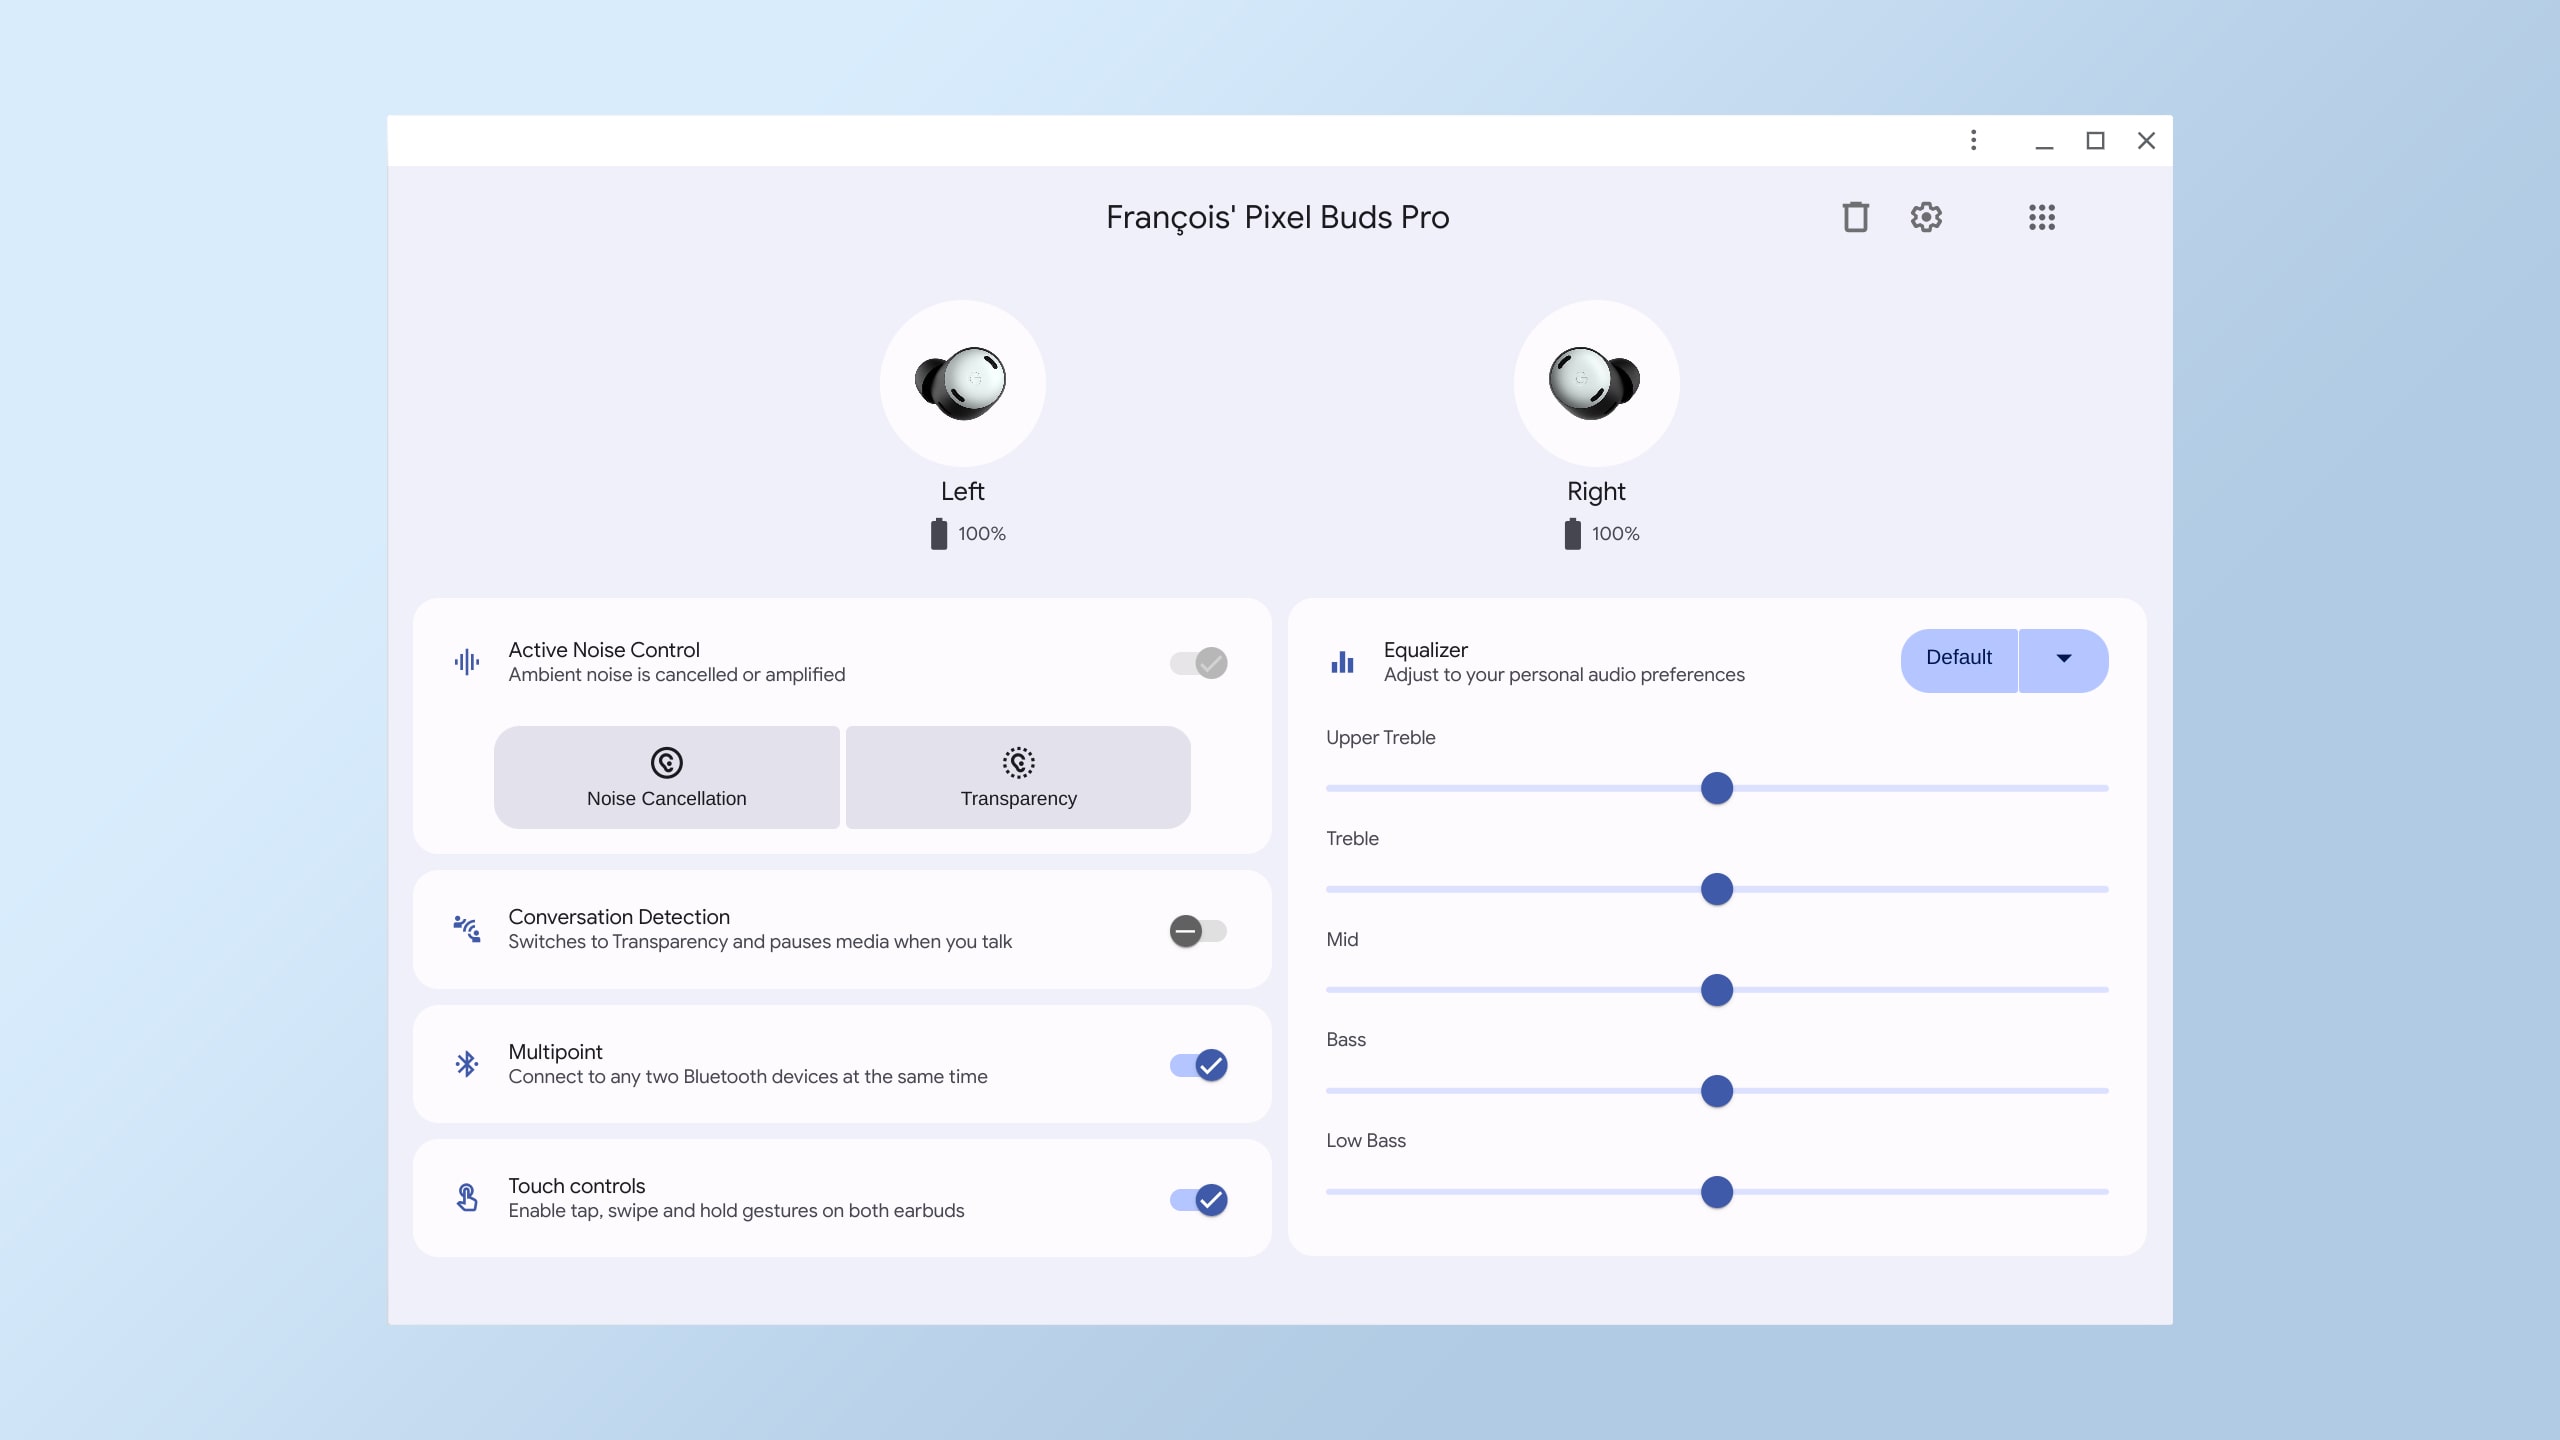Click the app grid icon top right
The height and width of the screenshot is (1440, 2560).
2040,216
